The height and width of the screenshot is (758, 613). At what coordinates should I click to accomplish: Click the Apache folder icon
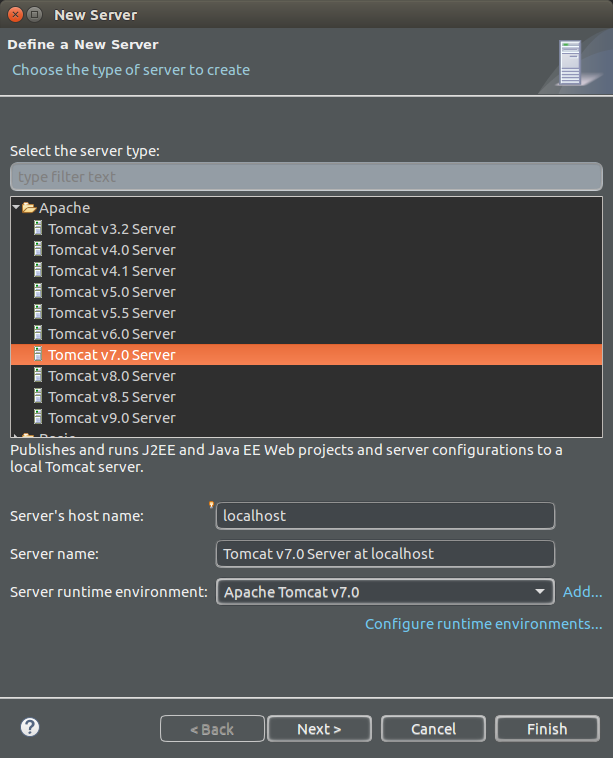click(x=29, y=208)
